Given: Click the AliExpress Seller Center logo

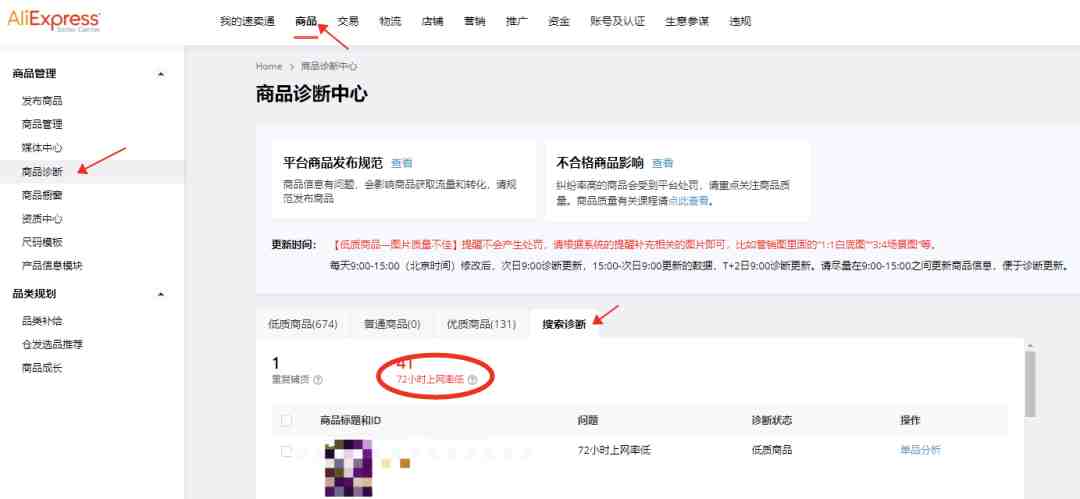Looking at the screenshot, I should [54, 21].
